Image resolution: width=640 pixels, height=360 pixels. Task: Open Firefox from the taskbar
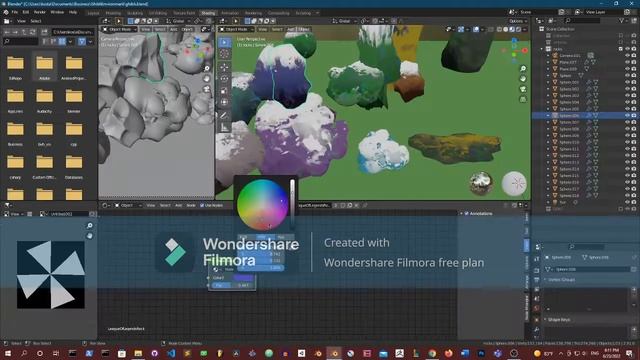449,353
